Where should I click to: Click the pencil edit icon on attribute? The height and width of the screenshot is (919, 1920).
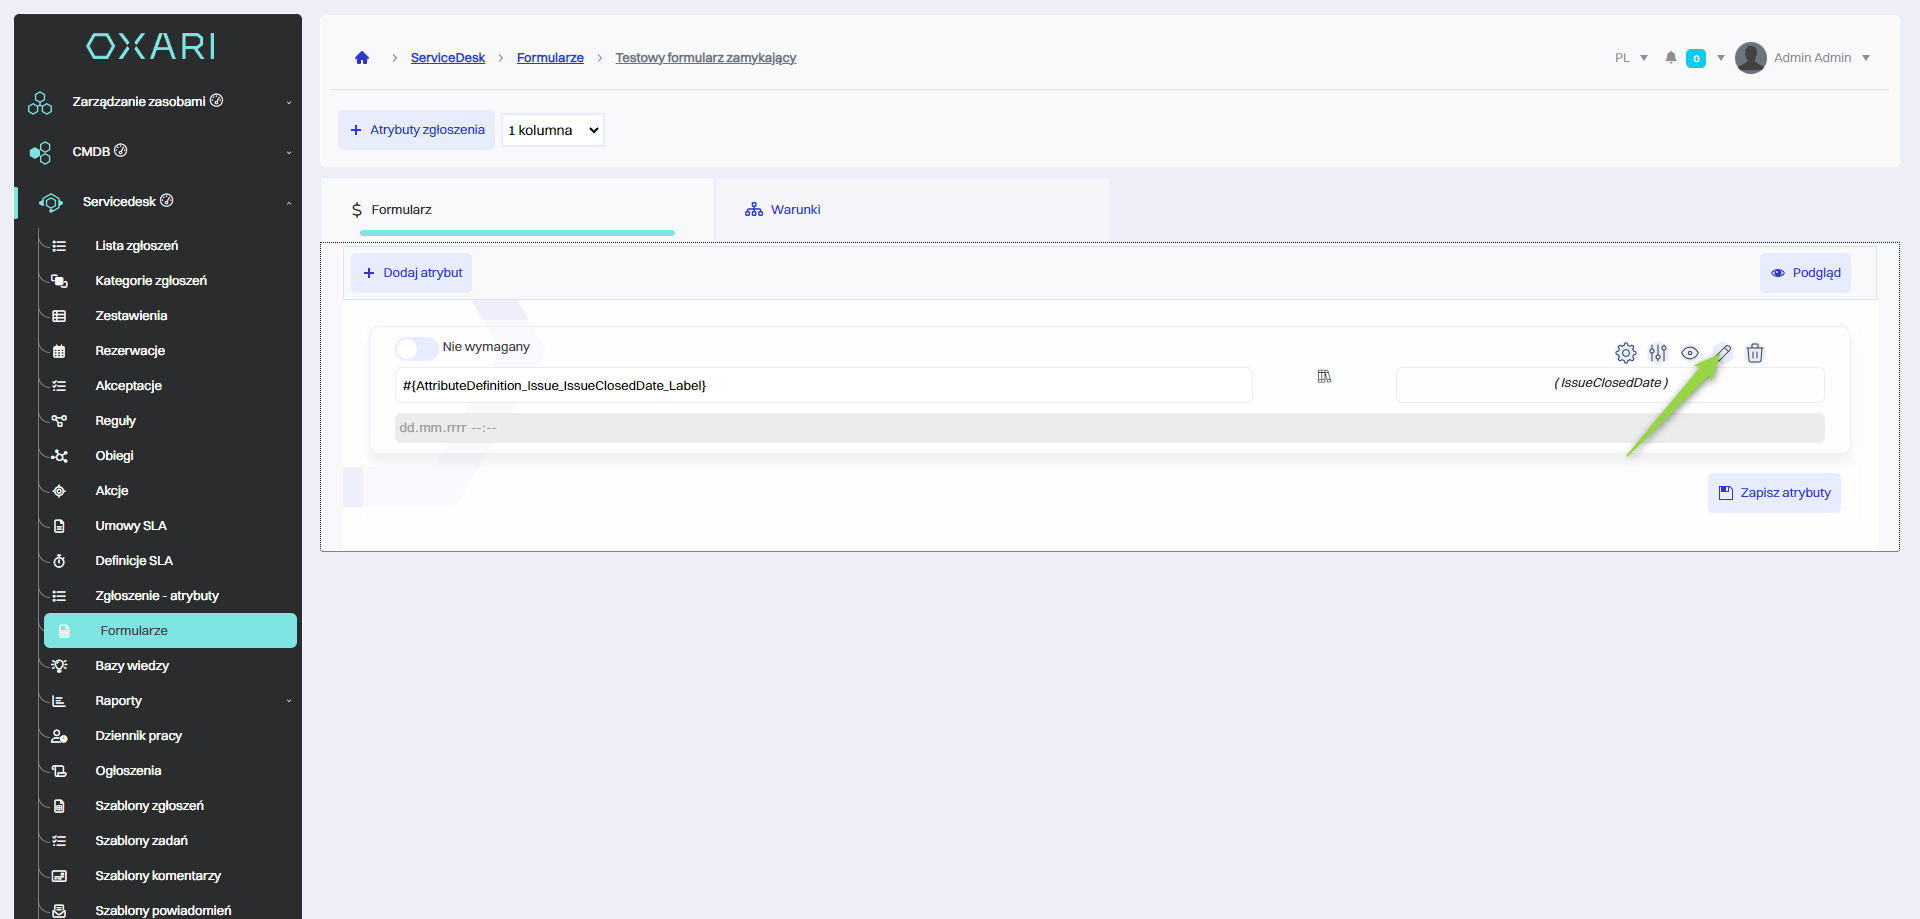(1723, 353)
